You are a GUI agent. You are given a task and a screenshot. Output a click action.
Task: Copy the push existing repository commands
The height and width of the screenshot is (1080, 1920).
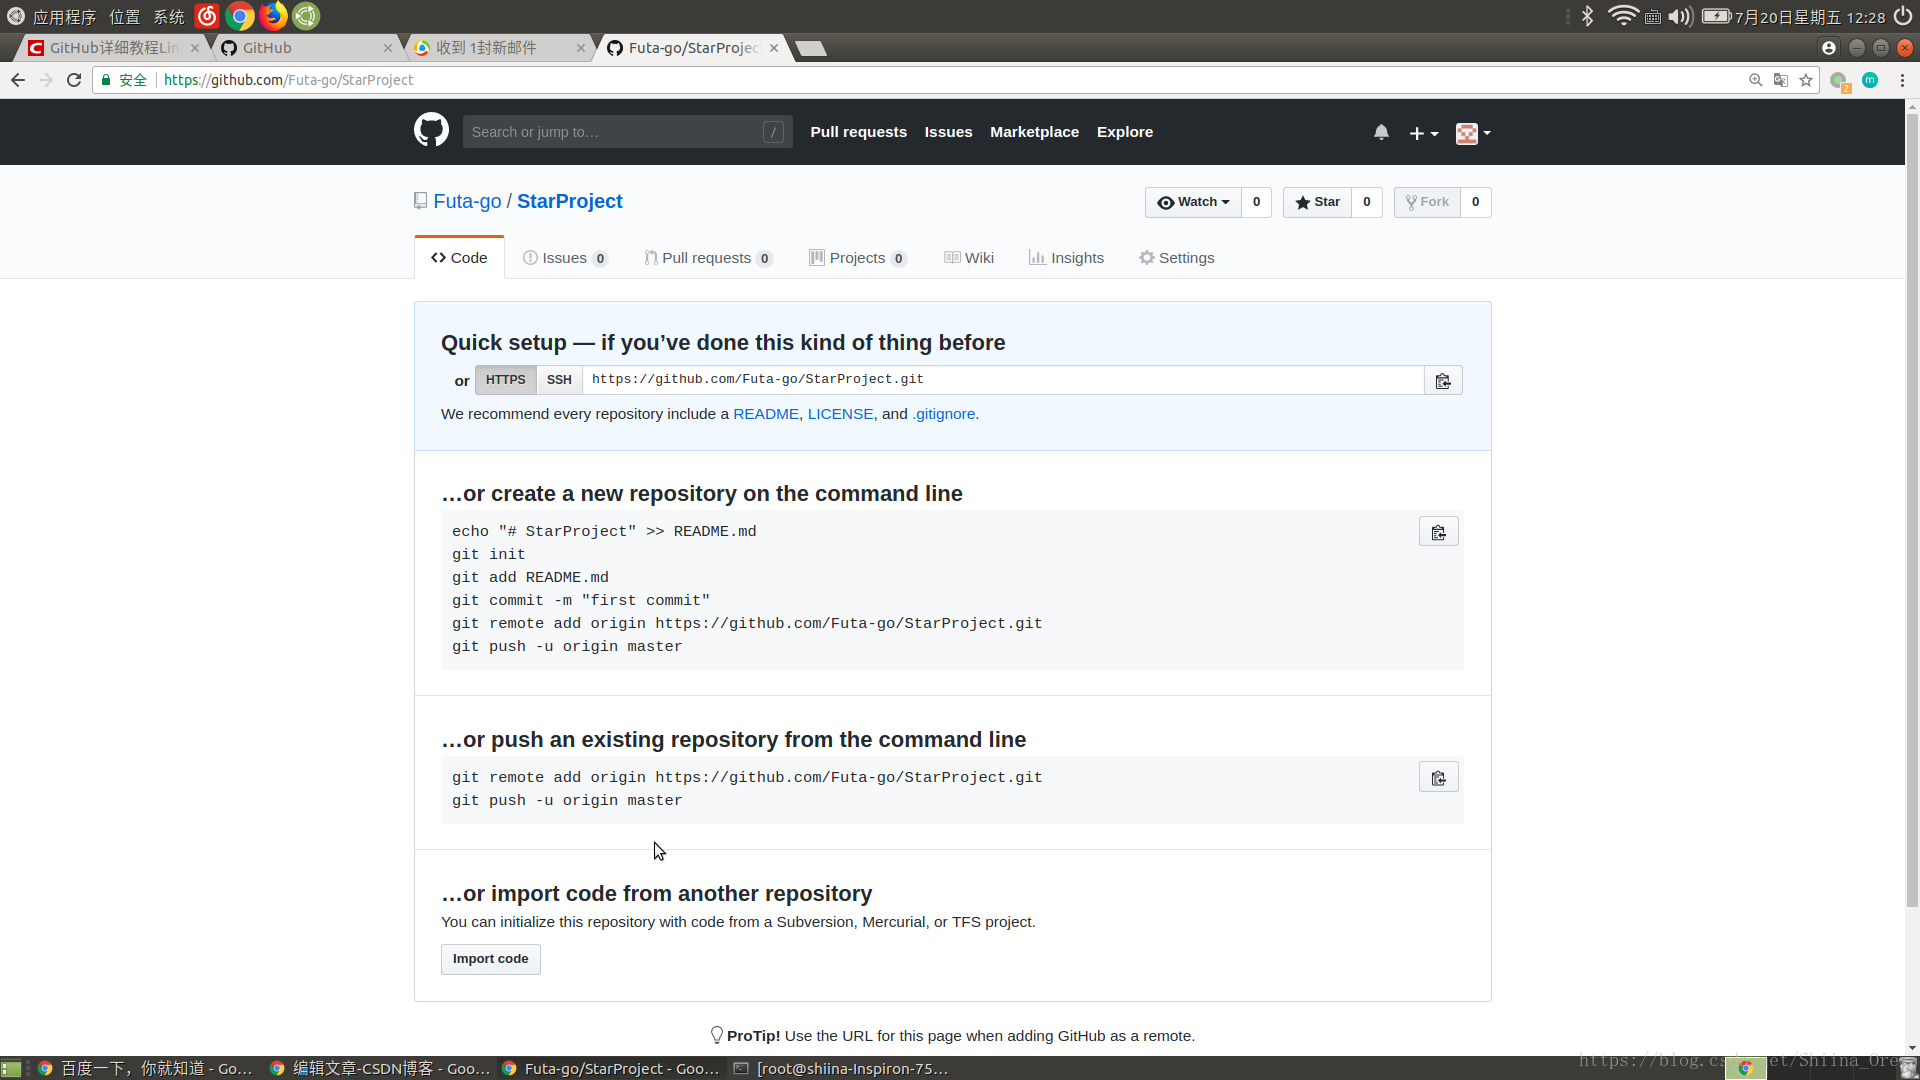[x=1438, y=778]
